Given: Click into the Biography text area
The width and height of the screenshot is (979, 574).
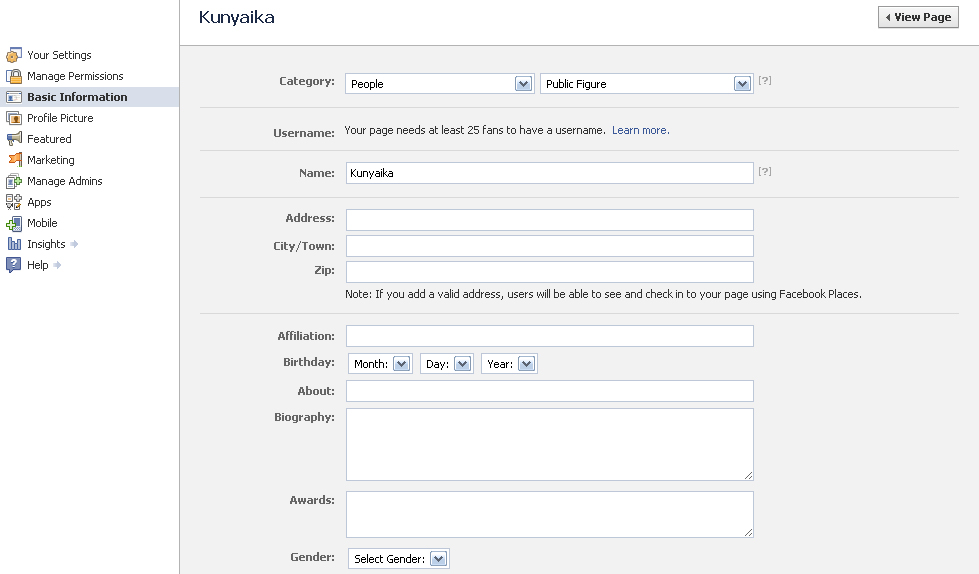Looking at the screenshot, I should pyautogui.click(x=549, y=444).
